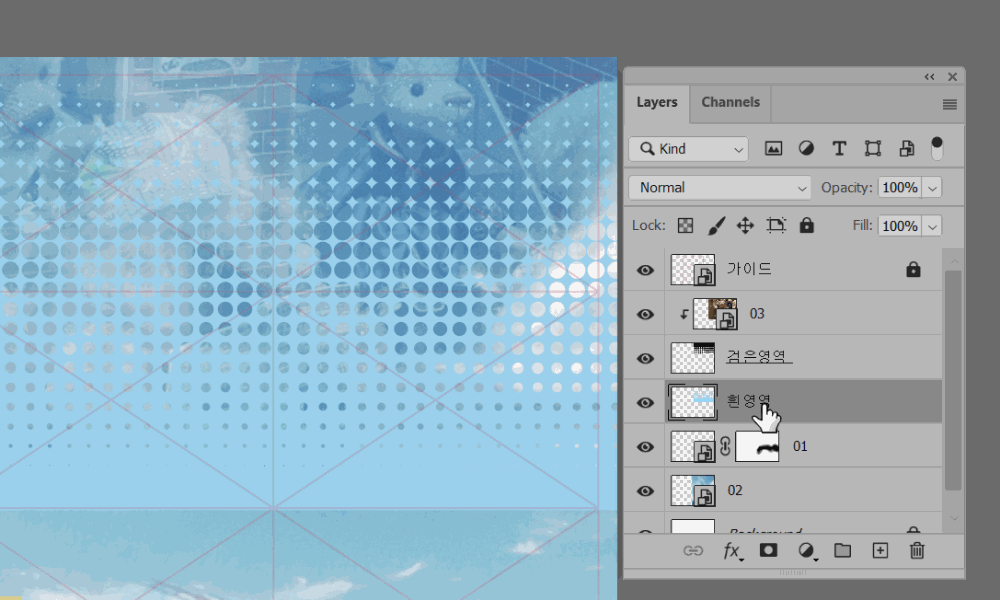Click the layers list scrollbar thumb
1000x600 pixels.
953,381
